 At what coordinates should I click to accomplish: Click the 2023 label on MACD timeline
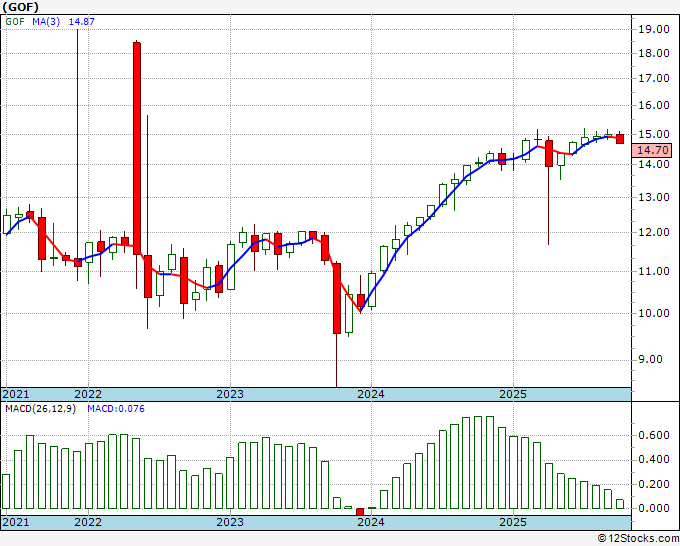click(x=230, y=522)
